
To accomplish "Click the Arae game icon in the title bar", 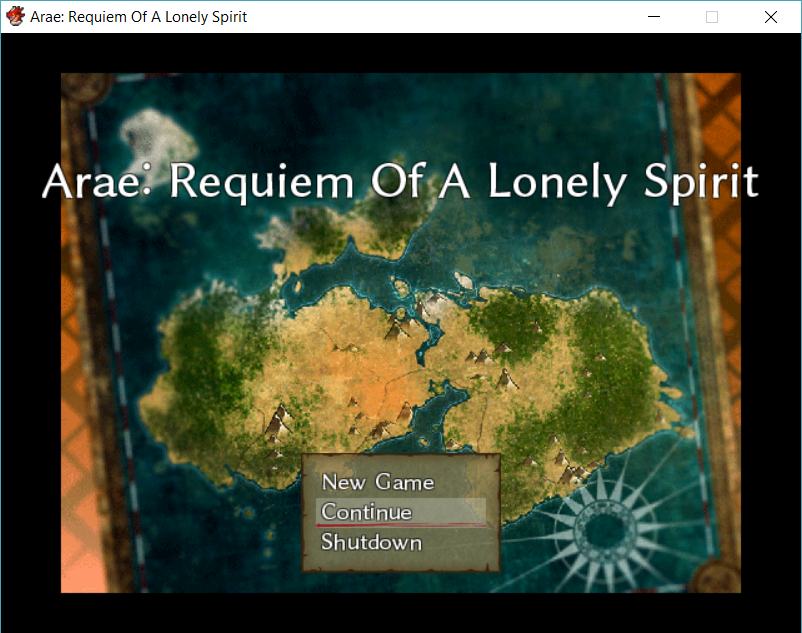I will (15, 16).
